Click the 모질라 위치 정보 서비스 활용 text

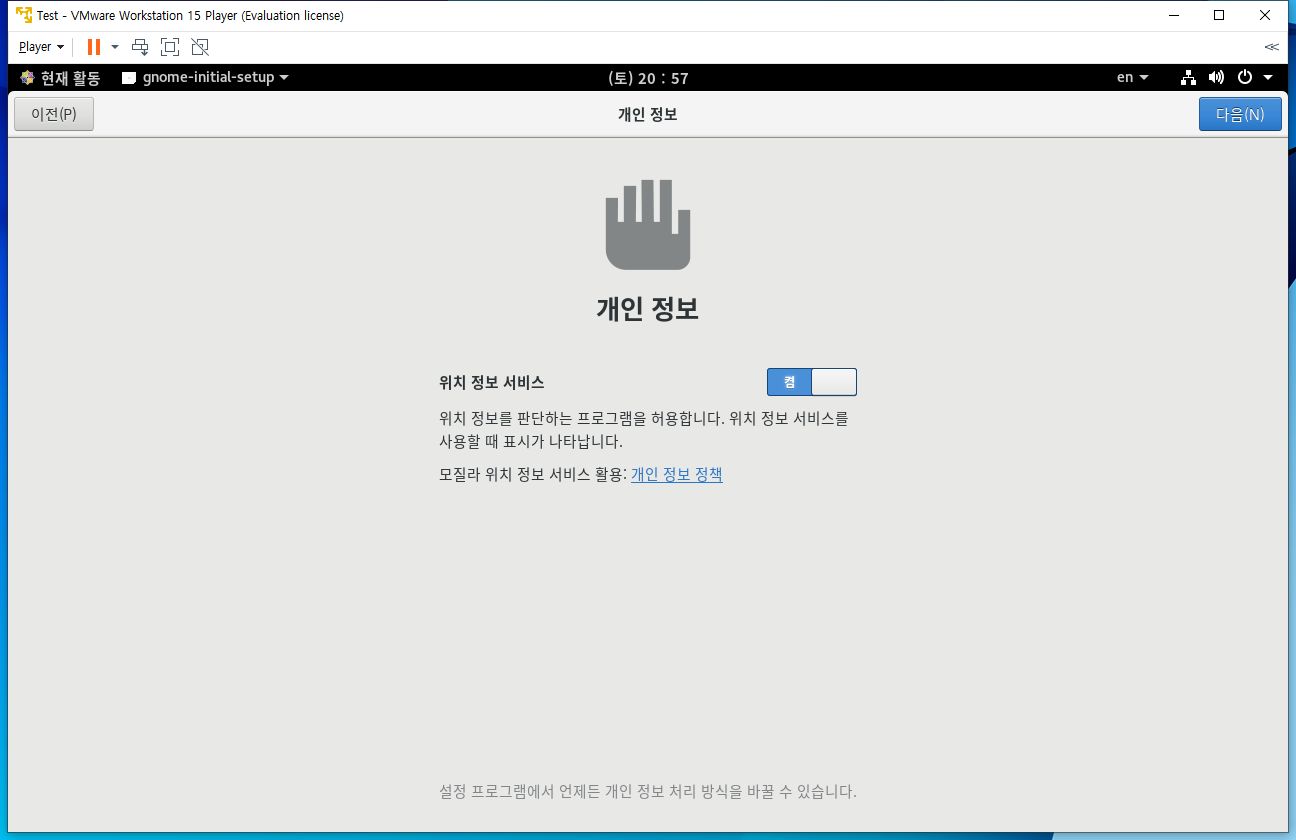533,475
